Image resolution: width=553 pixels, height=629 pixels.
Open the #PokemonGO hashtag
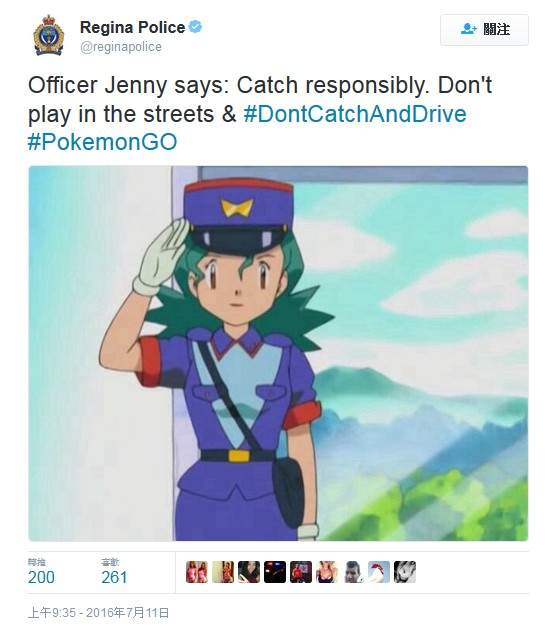[x=102, y=142]
